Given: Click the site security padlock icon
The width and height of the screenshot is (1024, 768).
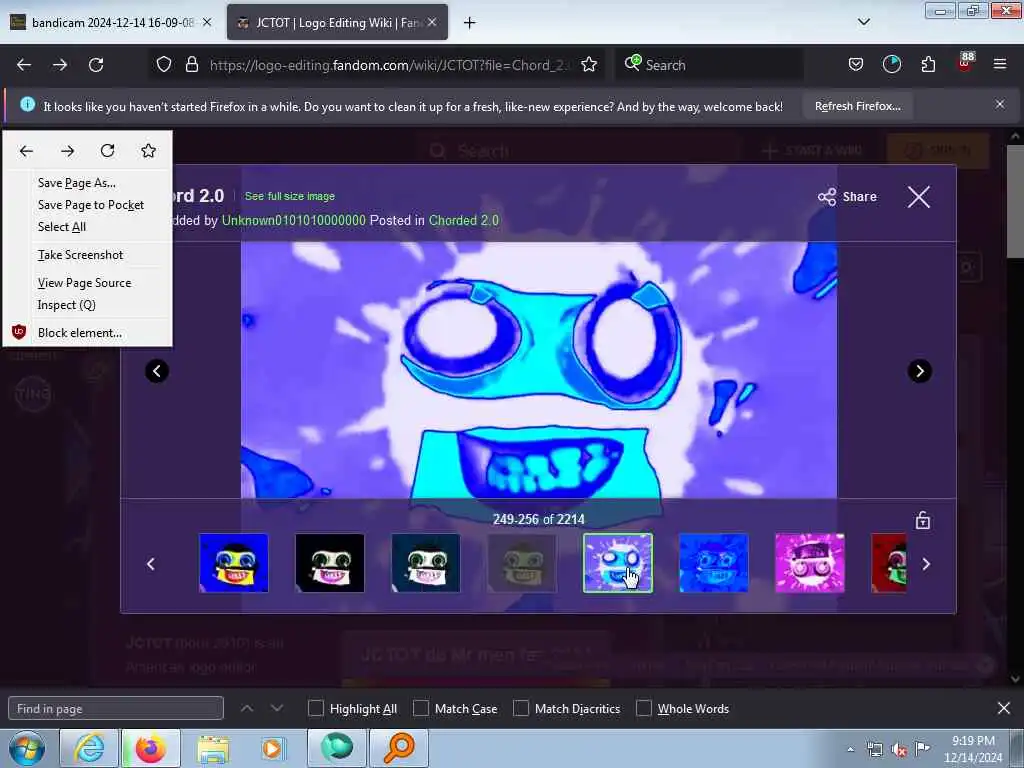Looking at the screenshot, I should click(x=191, y=65).
